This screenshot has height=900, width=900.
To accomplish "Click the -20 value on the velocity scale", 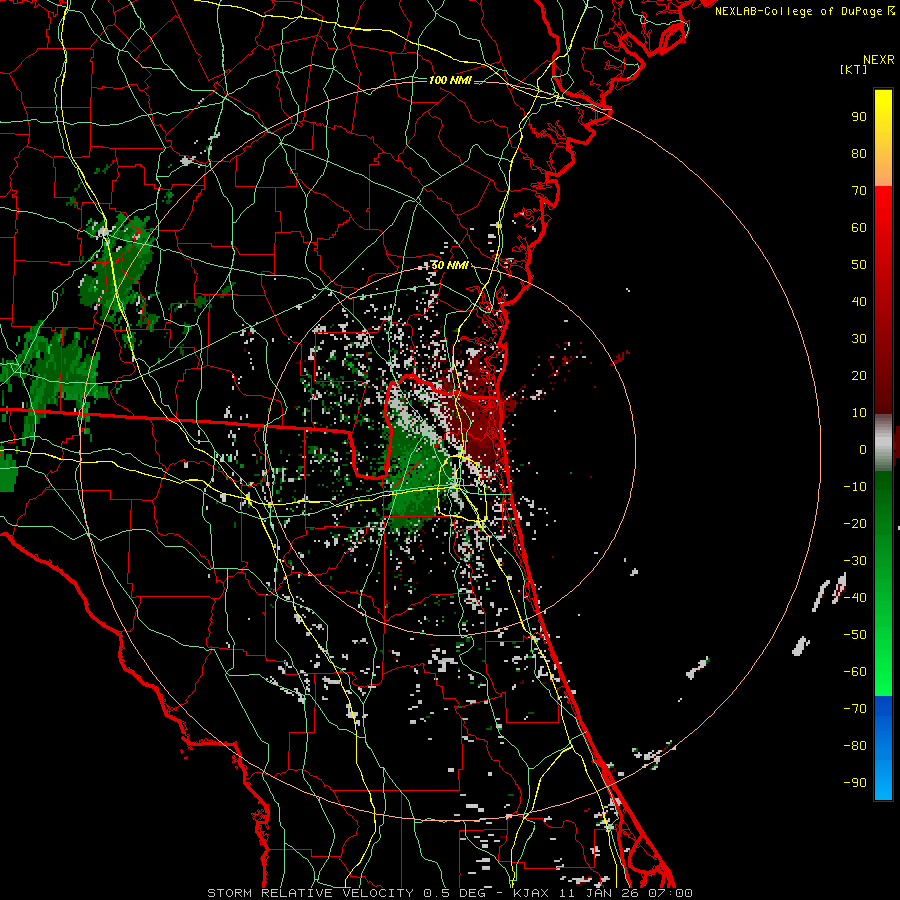I will (855, 524).
